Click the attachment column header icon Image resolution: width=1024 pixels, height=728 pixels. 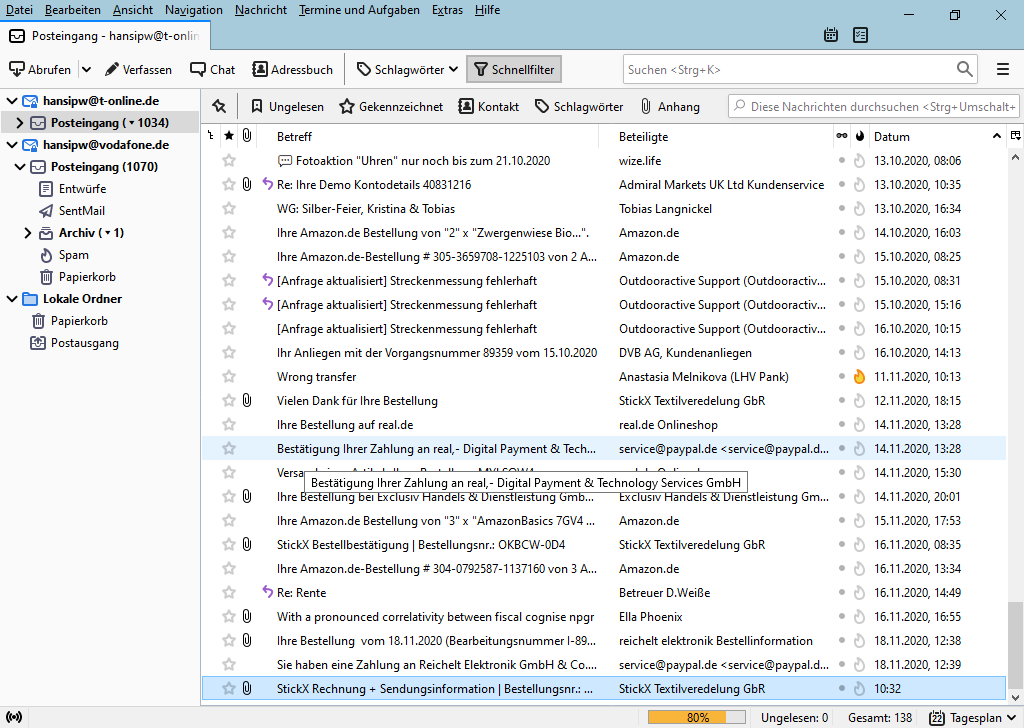[x=247, y=136]
